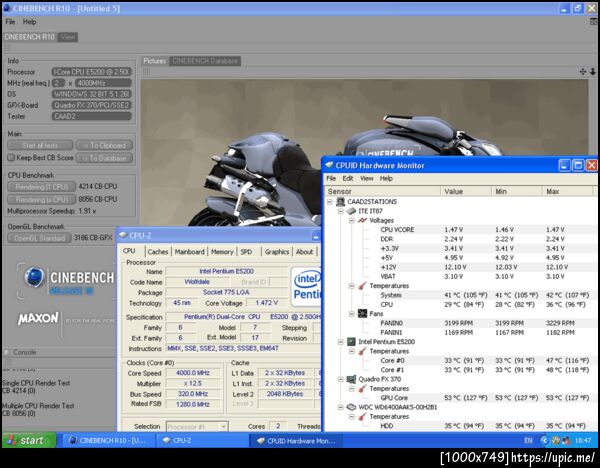Click the Intel Pentium E5200 processor icon
Screen dimensions: 600x468
[351, 342]
